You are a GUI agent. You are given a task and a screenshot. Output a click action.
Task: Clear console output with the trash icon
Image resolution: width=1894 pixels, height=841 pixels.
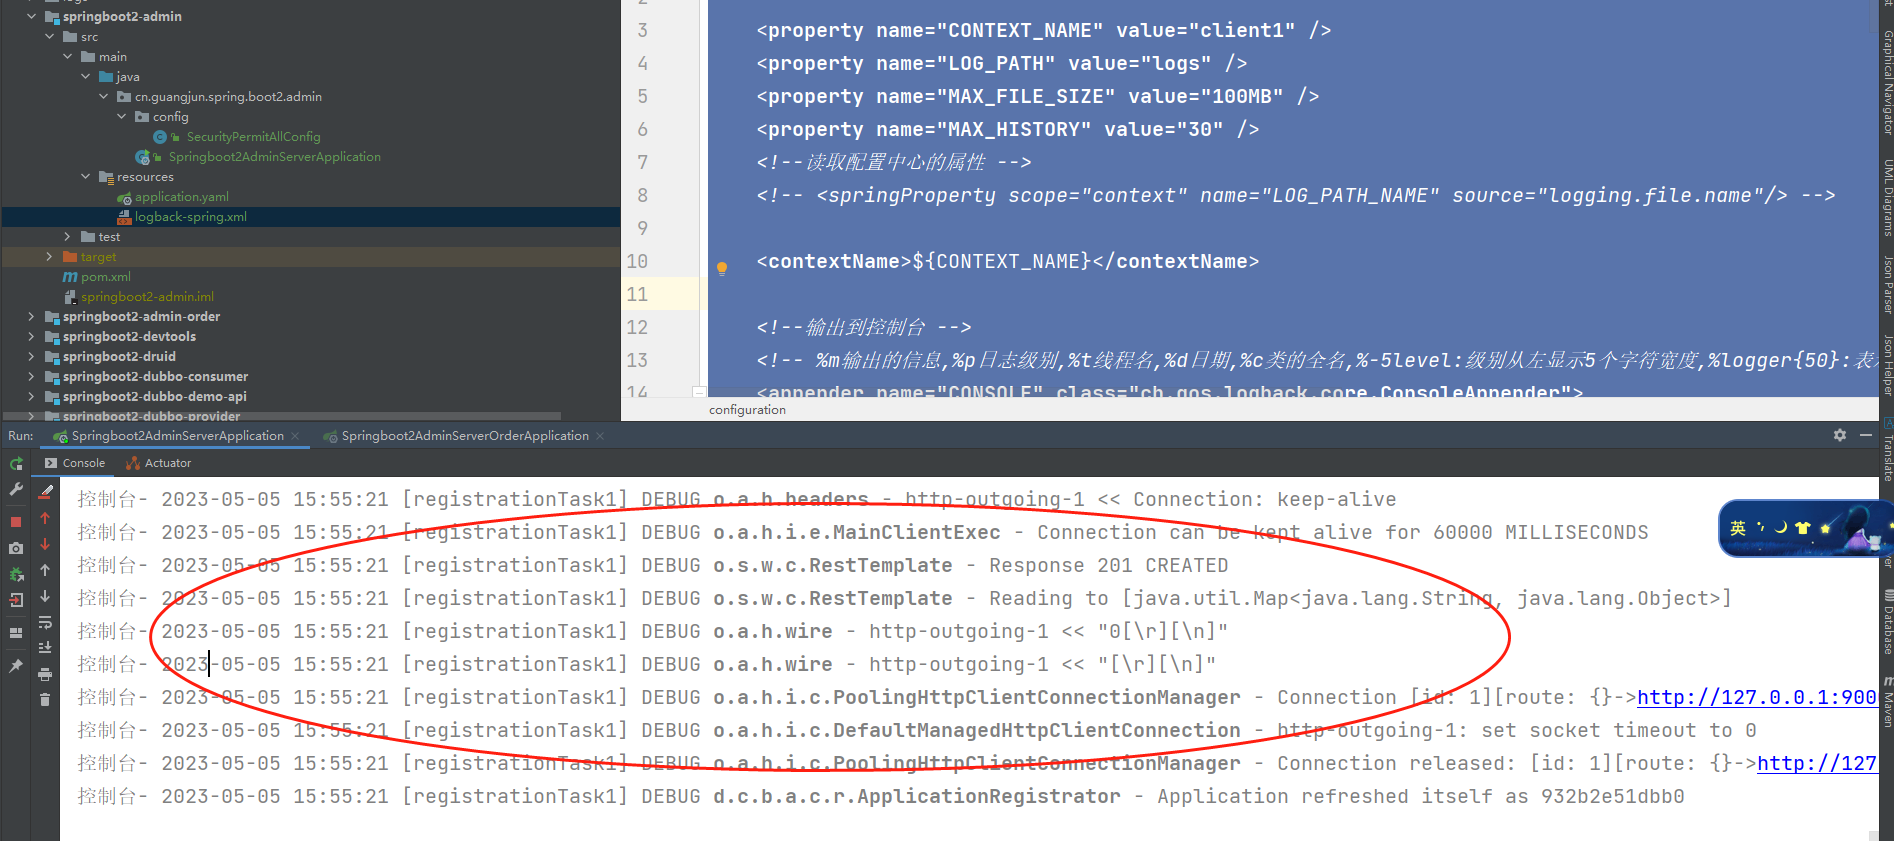pyautogui.click(x=45, y=700)
